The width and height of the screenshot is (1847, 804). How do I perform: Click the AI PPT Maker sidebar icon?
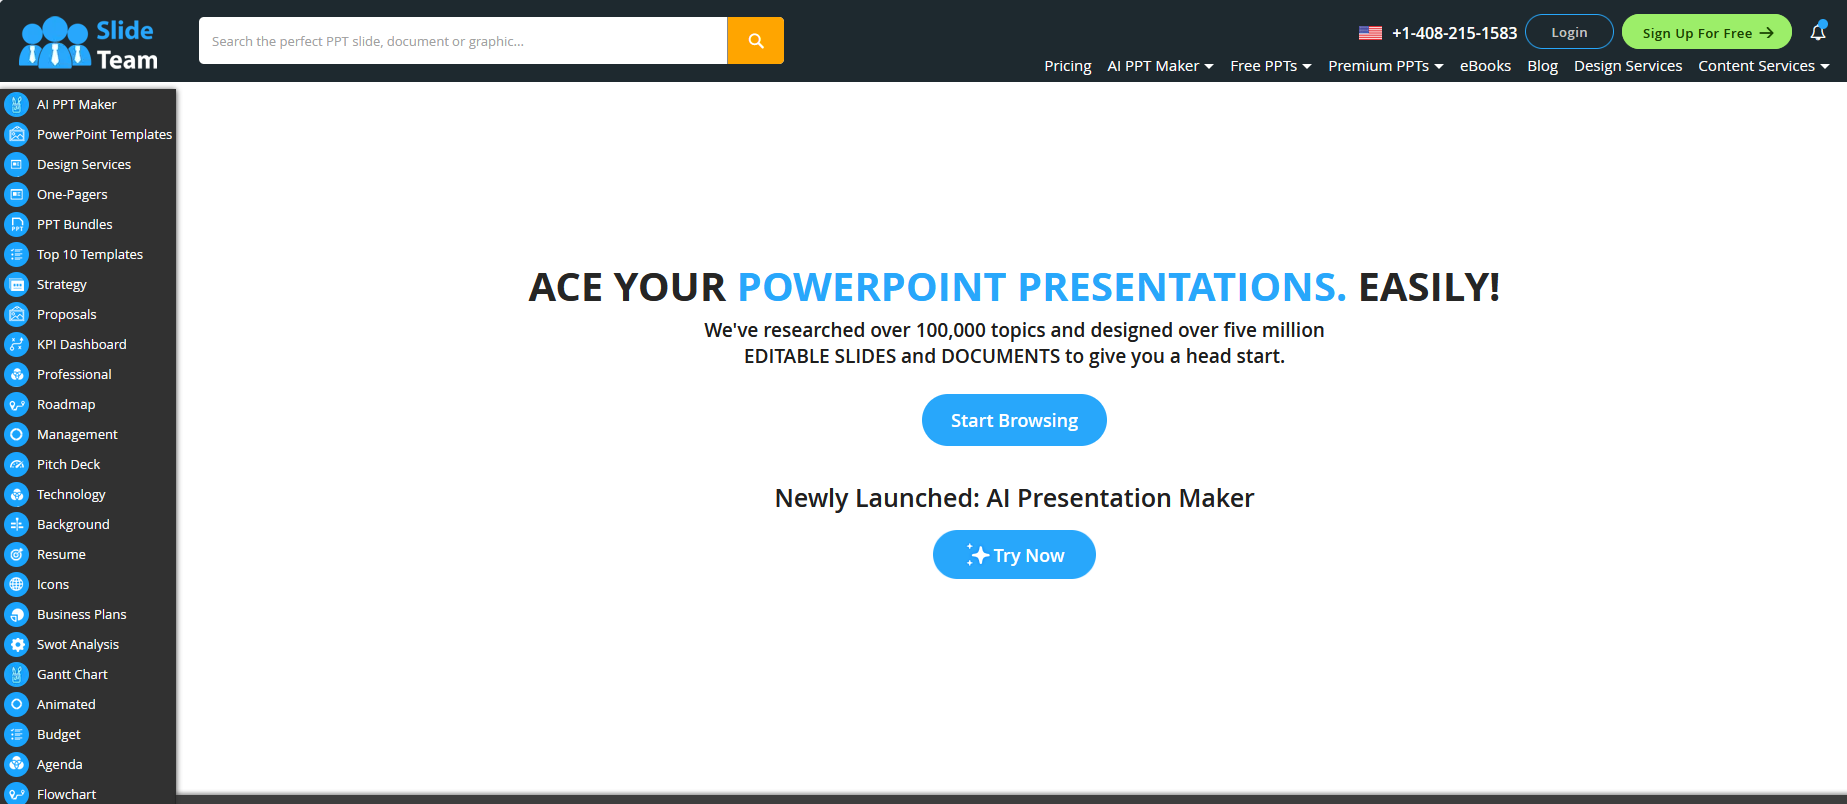coord(17,104)
